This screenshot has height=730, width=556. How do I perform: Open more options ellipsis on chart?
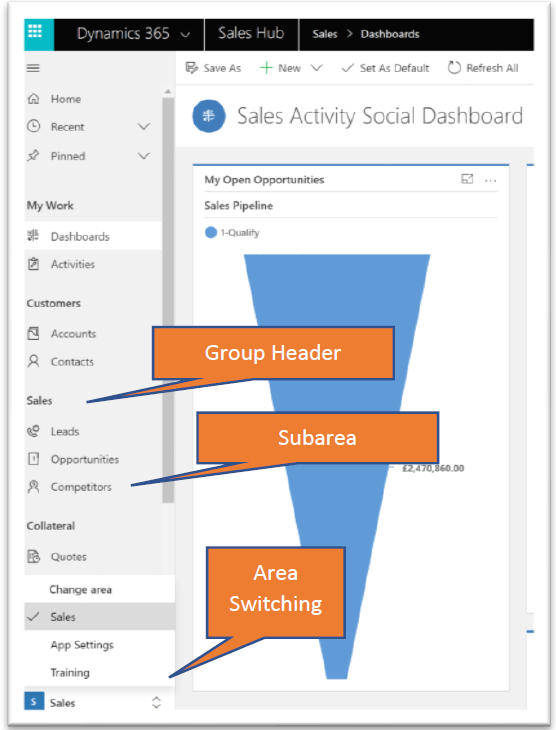point(490,180)
